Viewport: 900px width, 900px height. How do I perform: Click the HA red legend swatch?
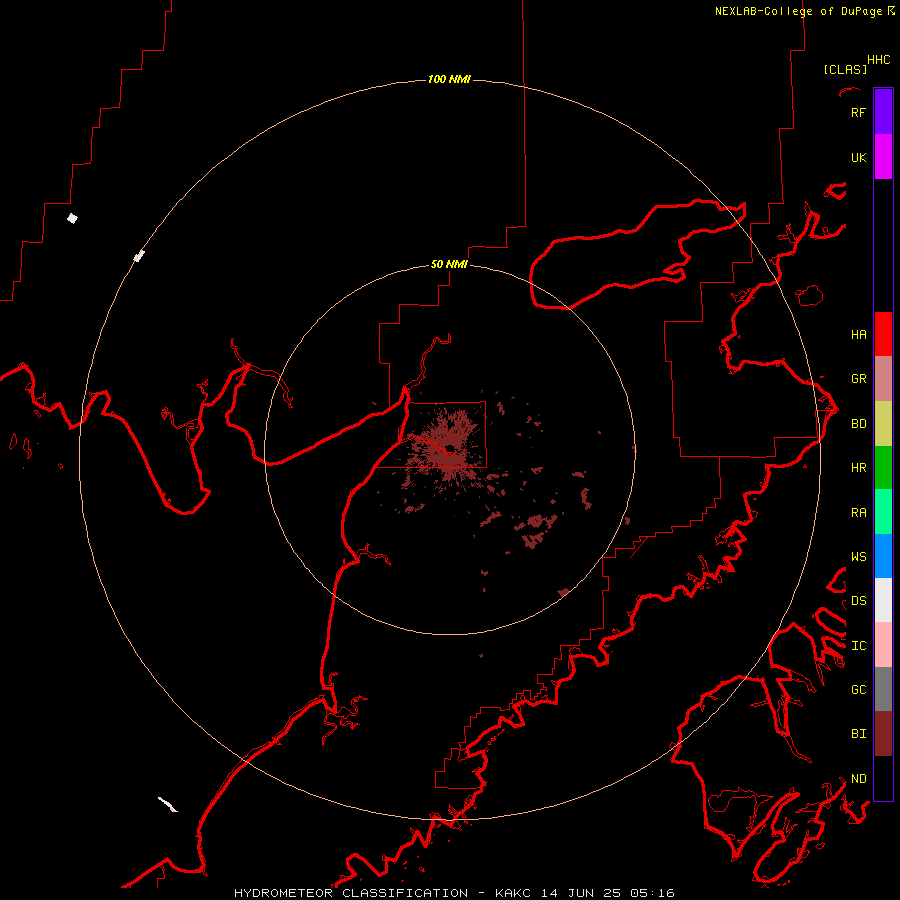click(883, 334)
